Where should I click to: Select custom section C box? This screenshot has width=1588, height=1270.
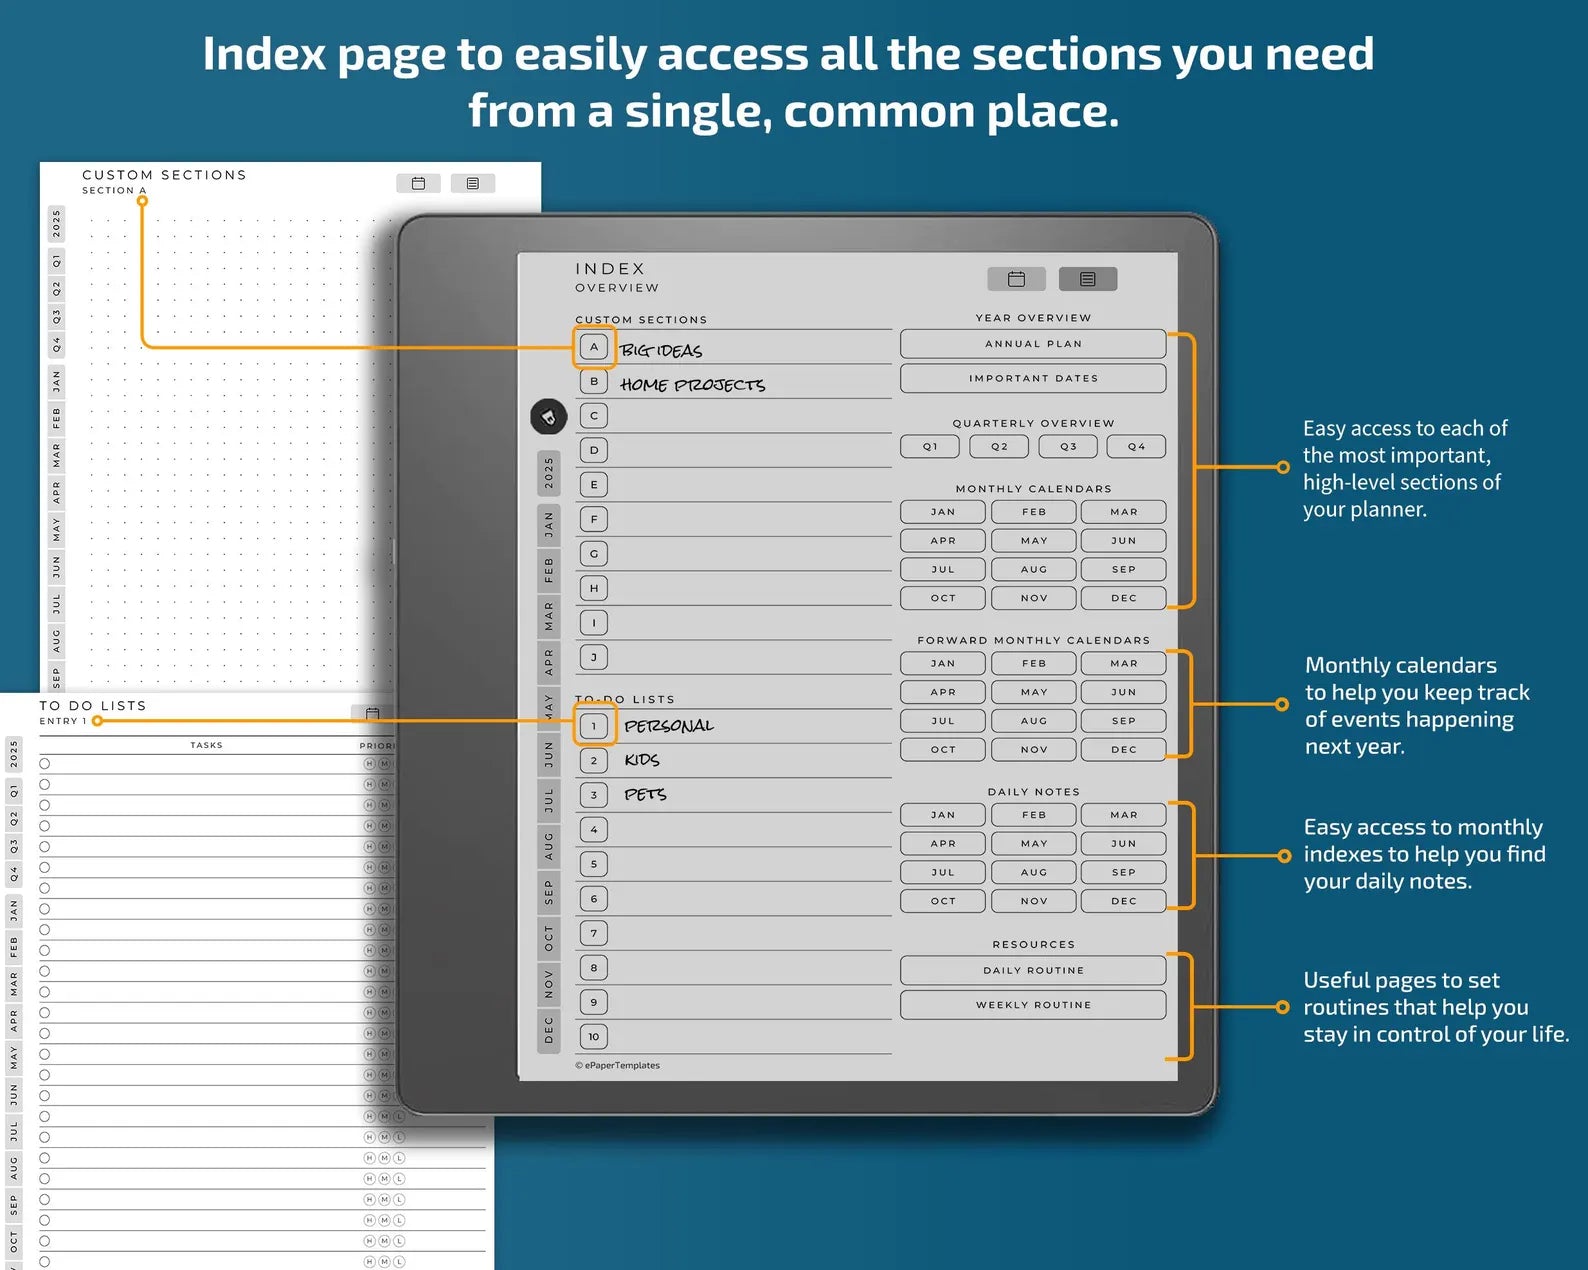pyautogui.click(x=594, y=416)
